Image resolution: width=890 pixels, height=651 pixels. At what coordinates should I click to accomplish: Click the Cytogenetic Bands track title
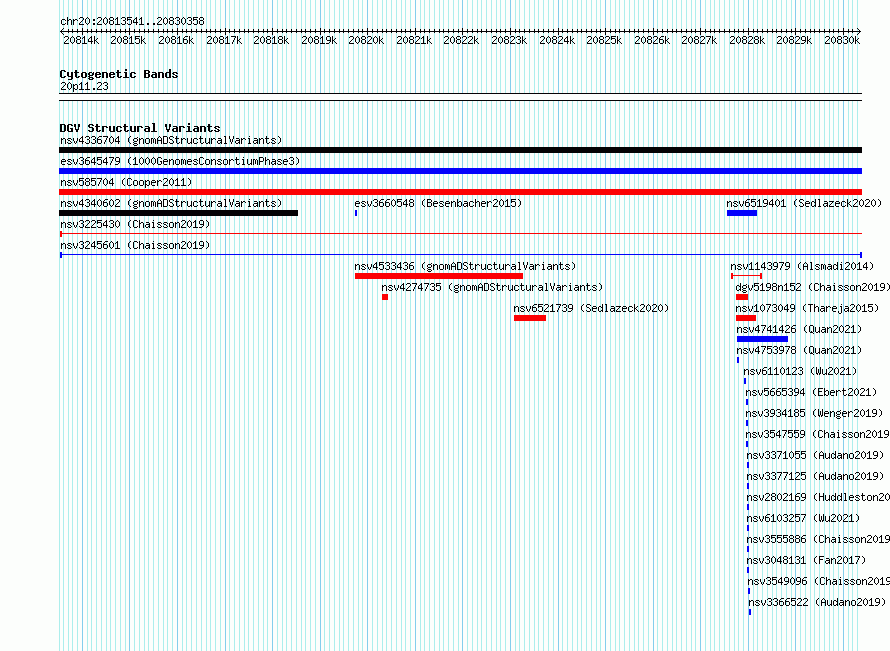(119, 74)
